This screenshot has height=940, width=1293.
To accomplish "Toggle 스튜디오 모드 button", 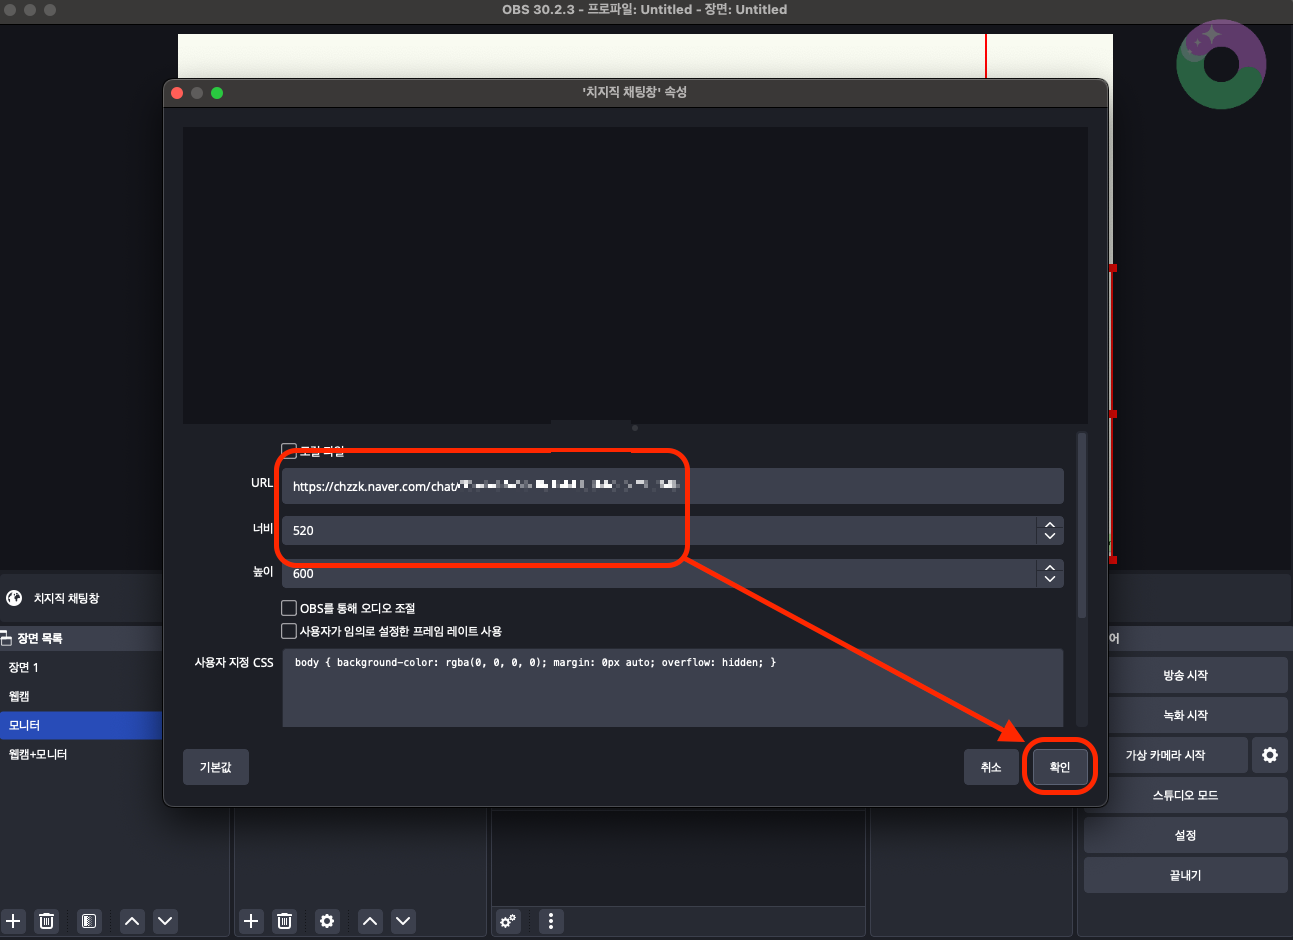I will [x=1185, y=795].
